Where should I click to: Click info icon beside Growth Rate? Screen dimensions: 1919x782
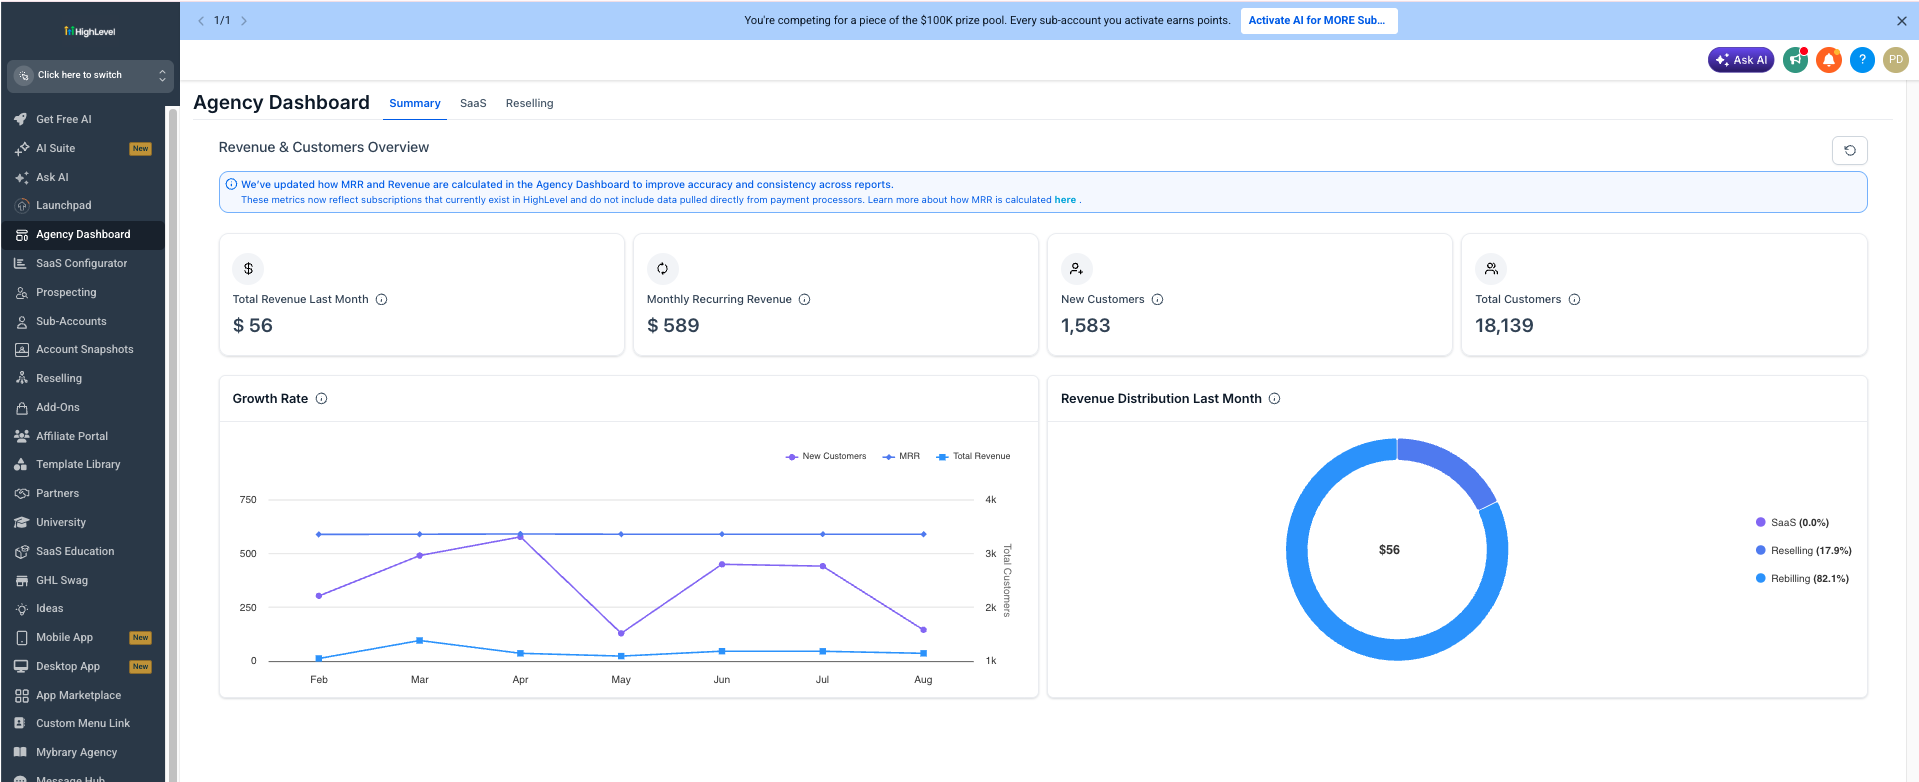point(321,399)
